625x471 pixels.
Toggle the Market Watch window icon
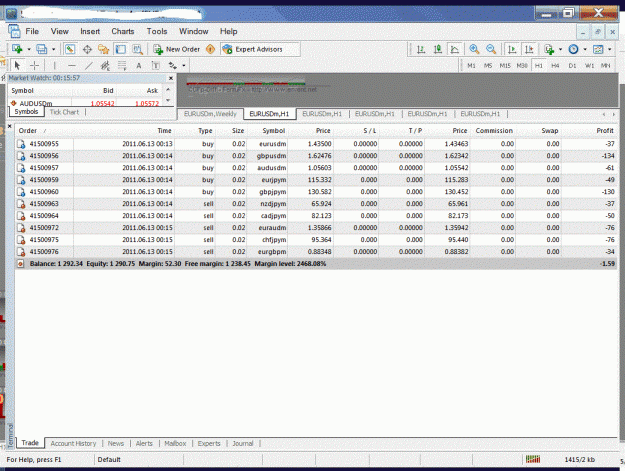[70, 49]
